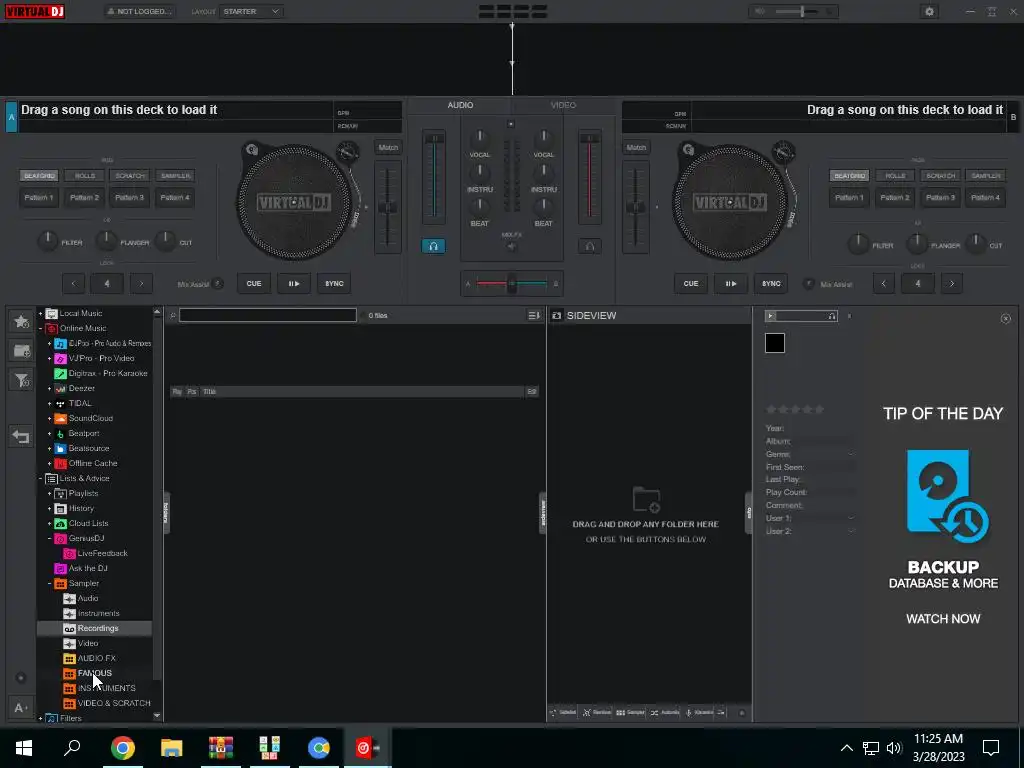Screen dimensions: 1024x768
Task: Select SAMPLER pad mode on deck B
Action: (985, 176)
